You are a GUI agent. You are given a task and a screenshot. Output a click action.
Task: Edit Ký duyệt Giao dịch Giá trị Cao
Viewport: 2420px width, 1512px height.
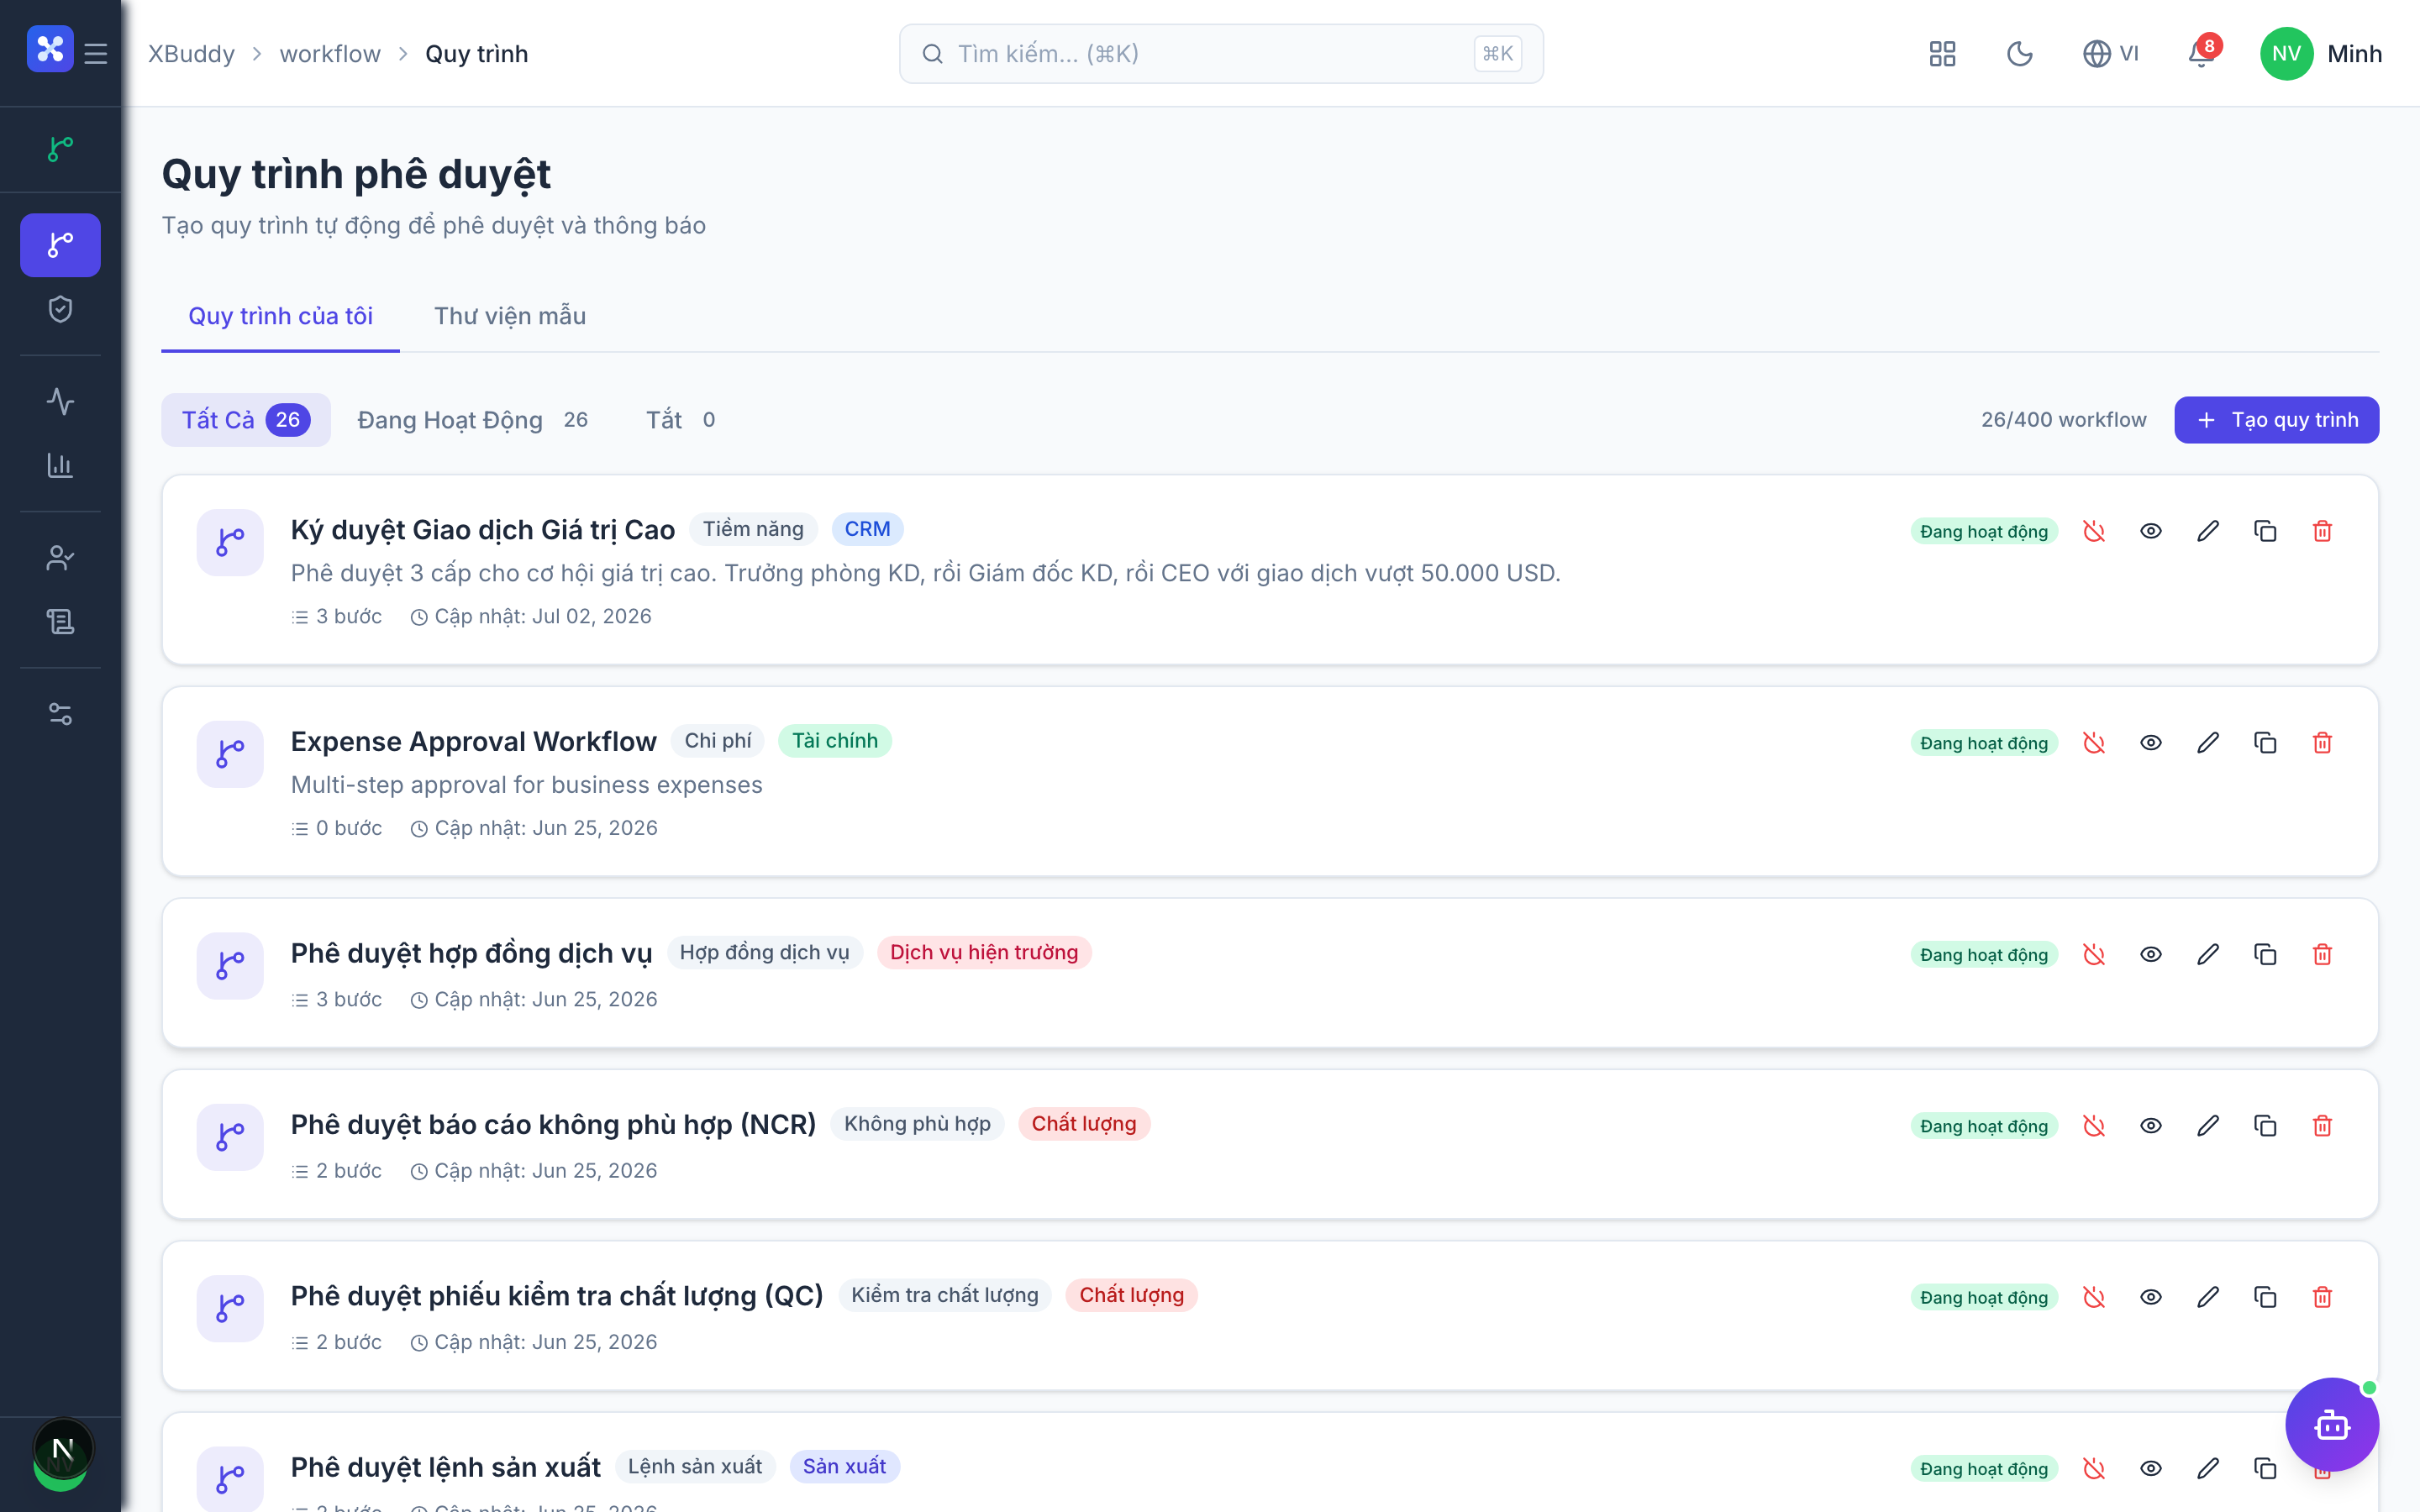(x=2208, y=531)
